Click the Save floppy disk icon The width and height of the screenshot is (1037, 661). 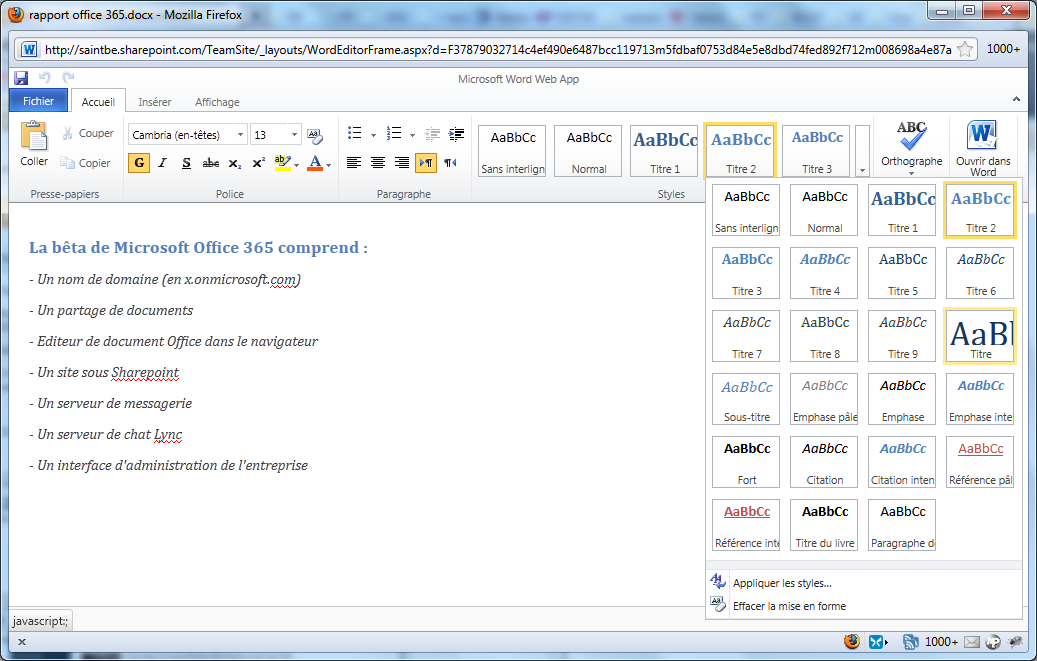[21, 77]
